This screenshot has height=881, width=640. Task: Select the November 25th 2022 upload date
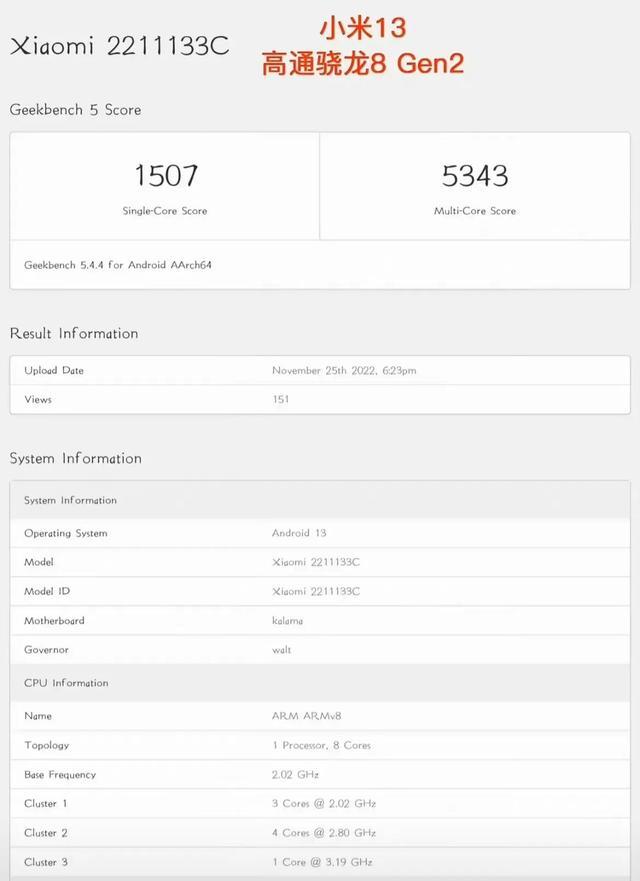pos(344,371)
